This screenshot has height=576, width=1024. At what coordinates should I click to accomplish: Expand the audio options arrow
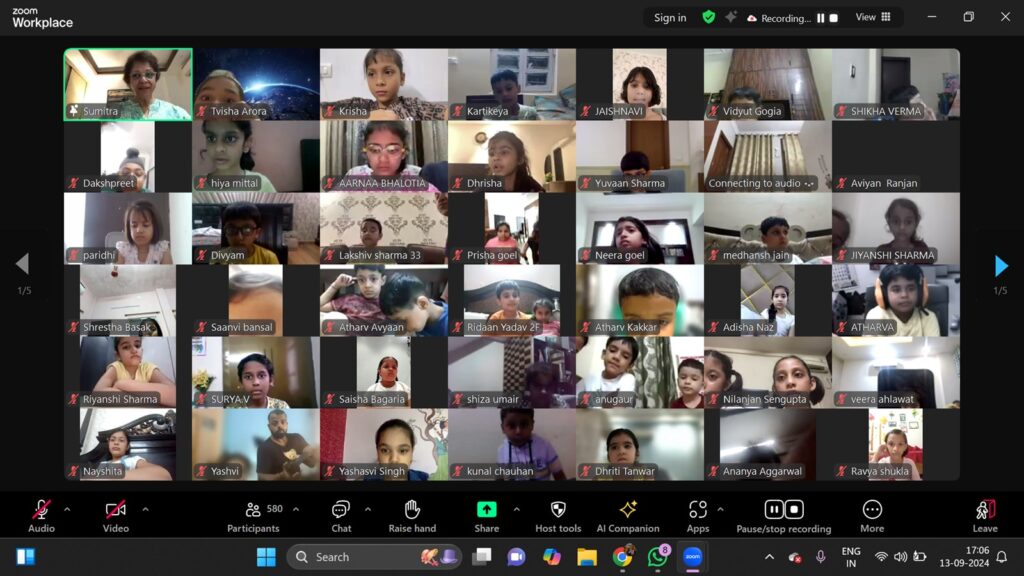pyautogui.click(x=67, y=509)
